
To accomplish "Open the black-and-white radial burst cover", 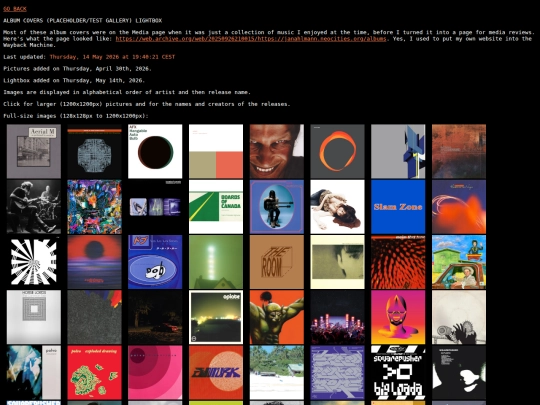I will coord(34,262).
